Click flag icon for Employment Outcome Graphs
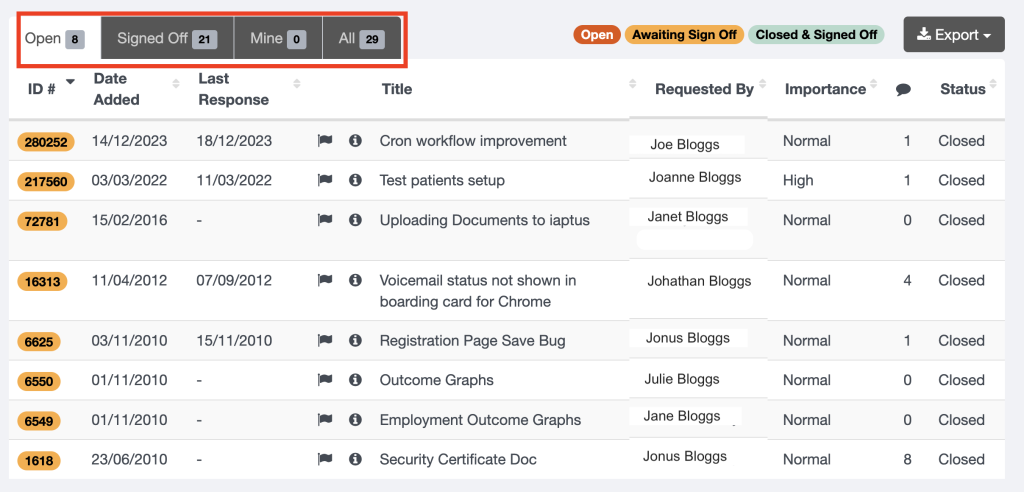Screen dimensions: 1024x492 point(325,420)
